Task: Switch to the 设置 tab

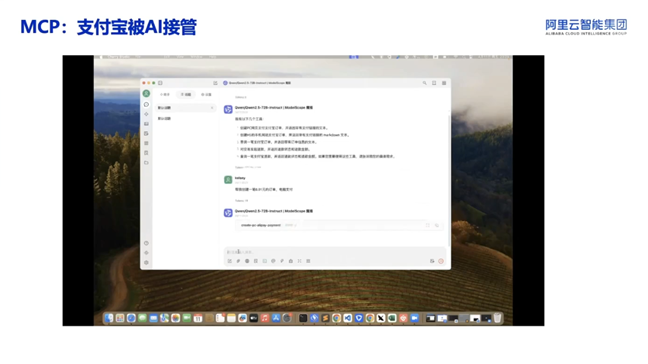Action: 206,95
